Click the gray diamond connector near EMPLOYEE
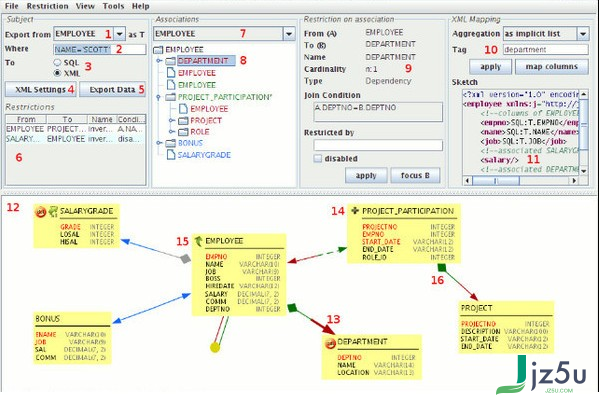Image resolution: width=599 pixels, height=395 pixels. pyautogui.click(x=185, y=259)
